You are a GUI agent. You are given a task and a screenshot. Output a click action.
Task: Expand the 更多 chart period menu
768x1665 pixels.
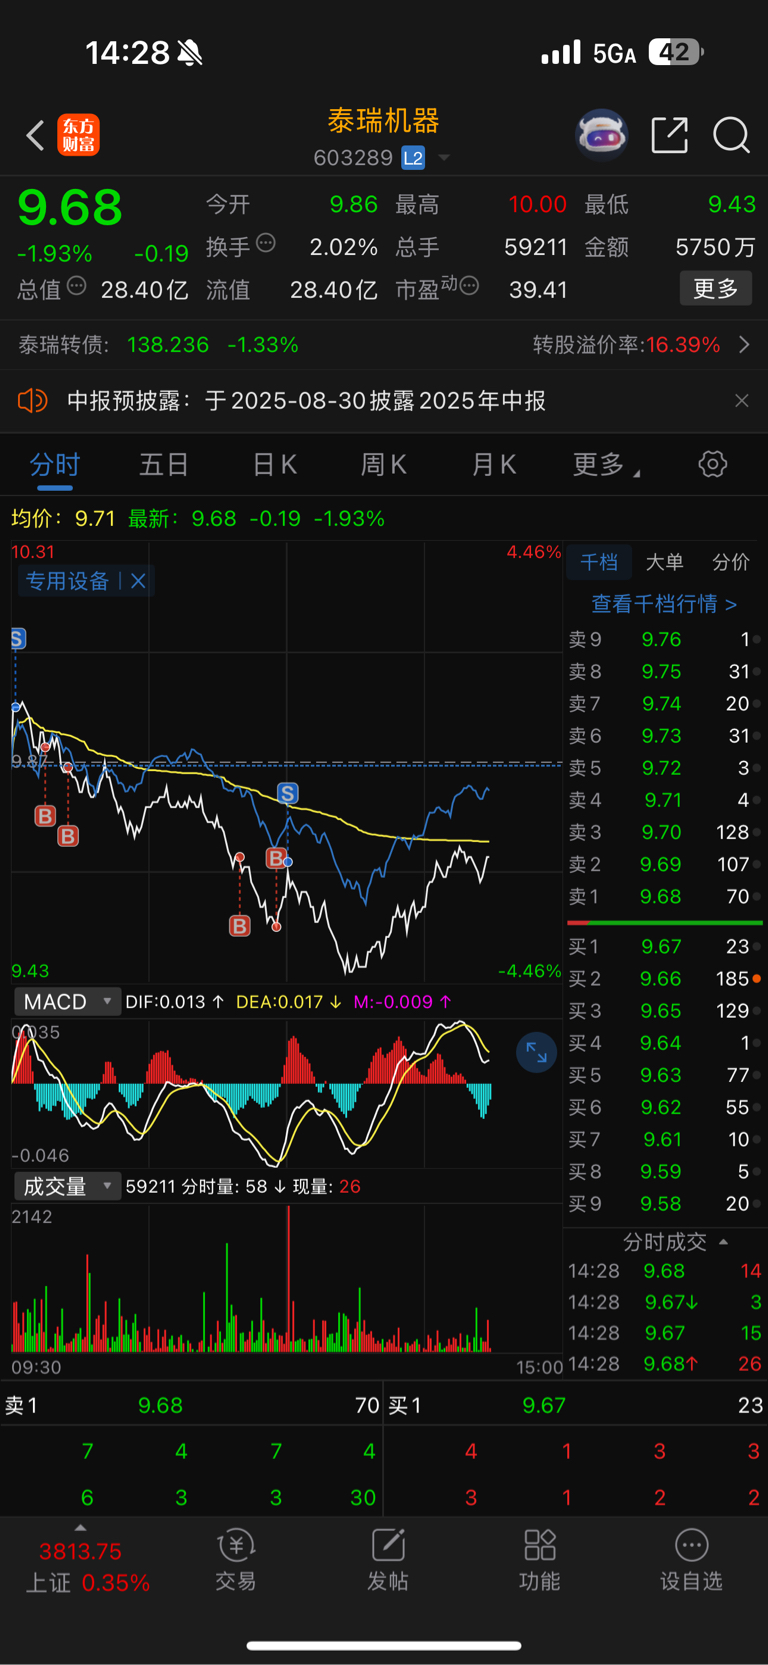(x=606, y=465)
